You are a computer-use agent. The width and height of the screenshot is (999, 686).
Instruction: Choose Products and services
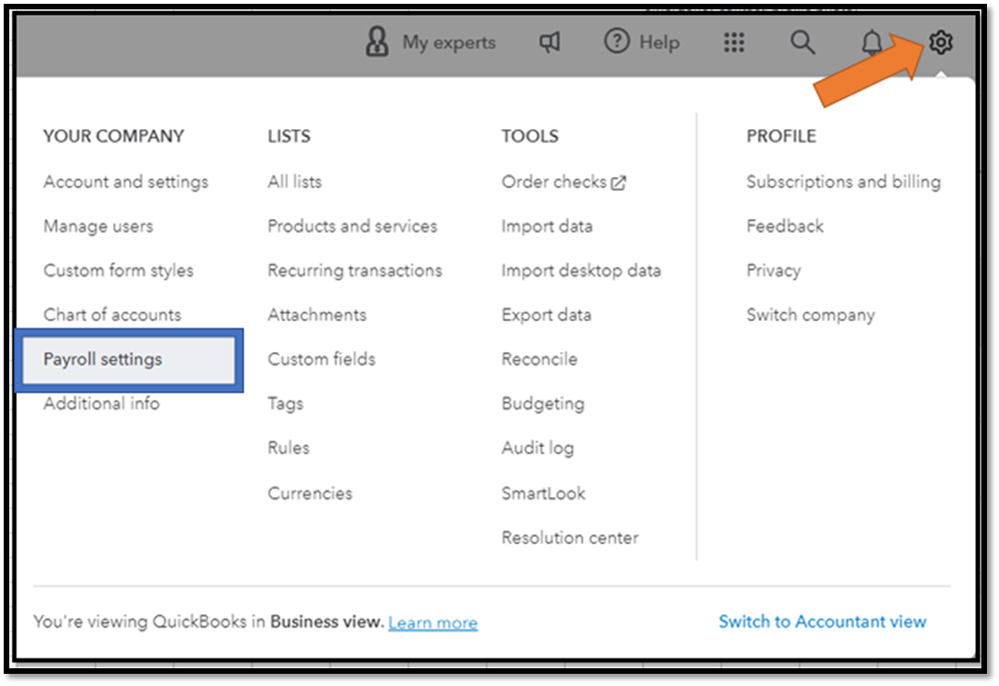click(x=352, y=226)
